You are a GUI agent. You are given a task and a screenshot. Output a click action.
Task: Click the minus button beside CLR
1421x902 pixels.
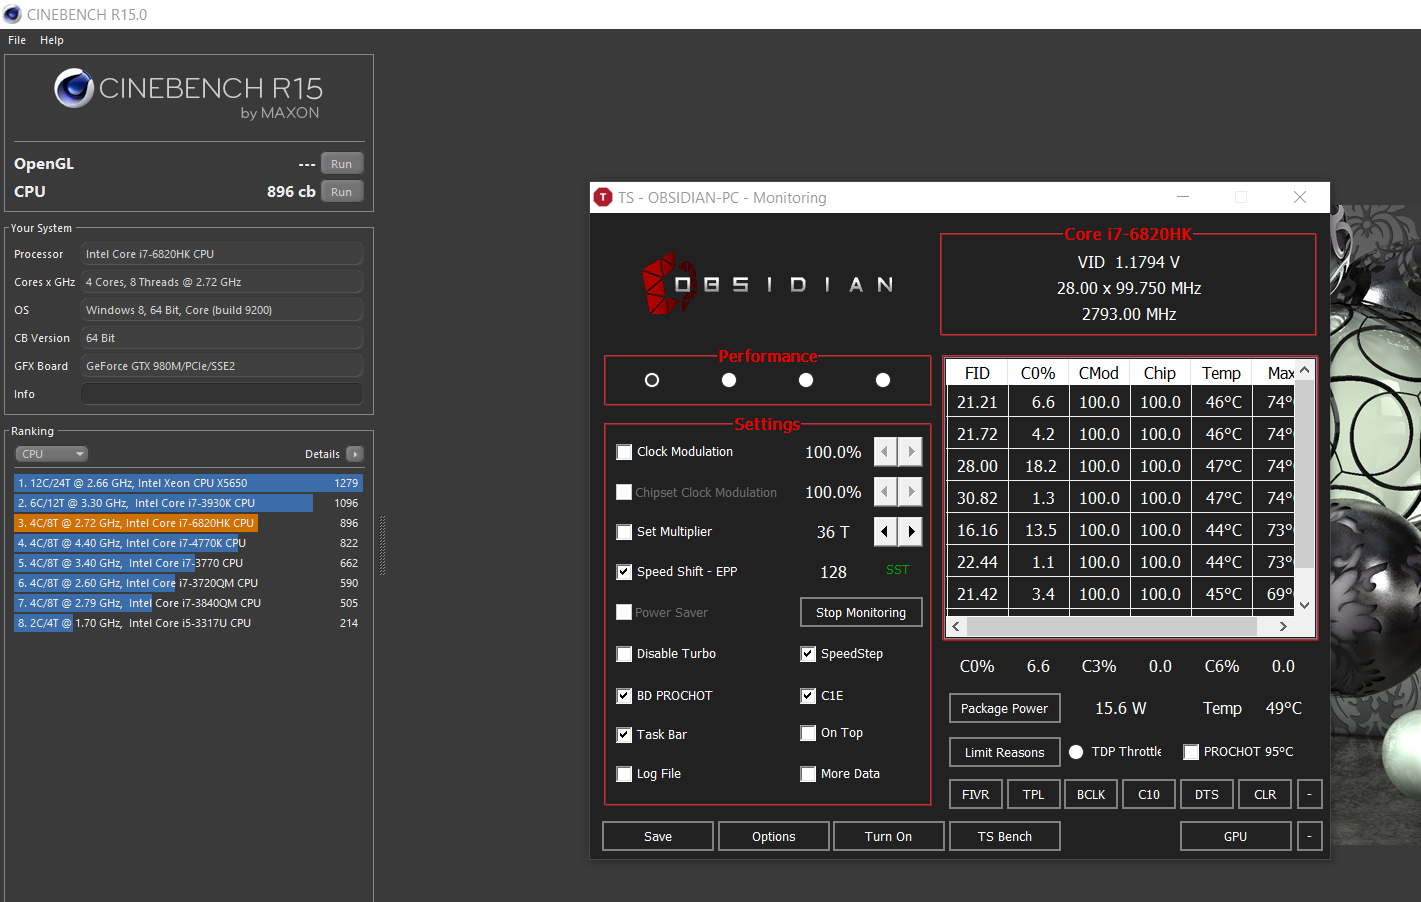[x=1309, y=795]
